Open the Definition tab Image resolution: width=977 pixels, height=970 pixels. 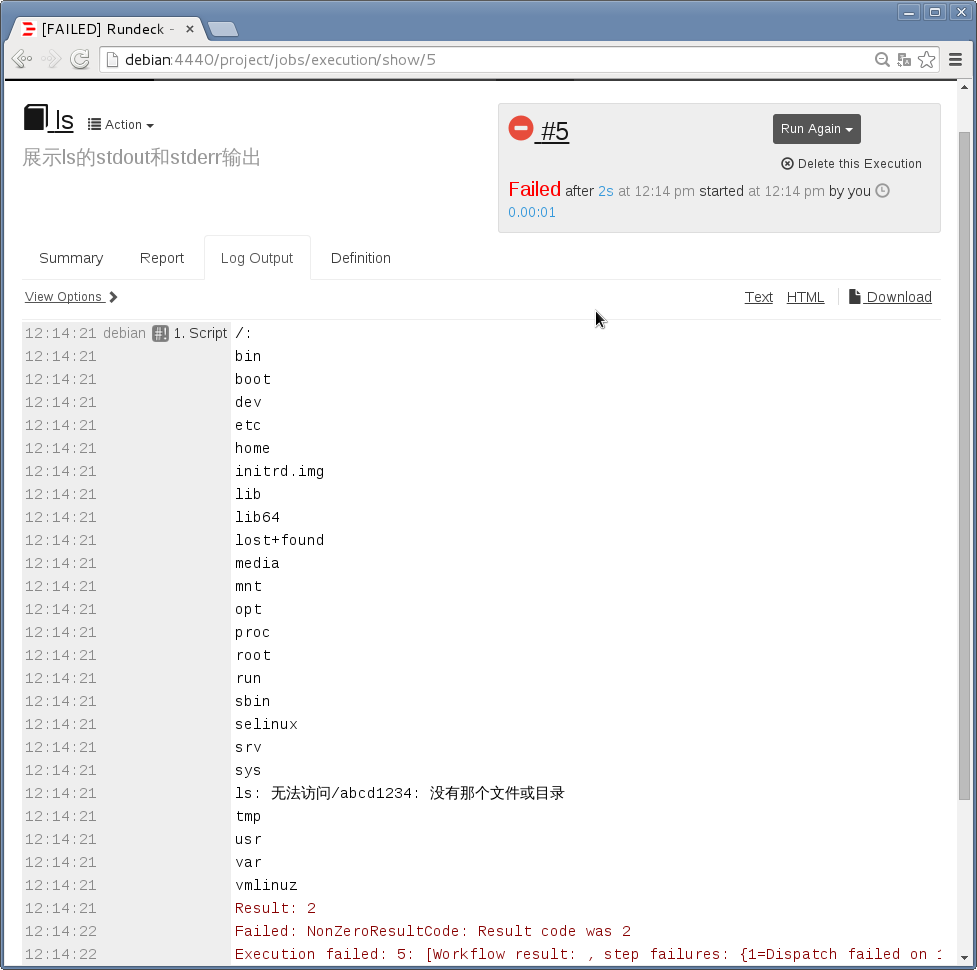(x=361, y=258)
